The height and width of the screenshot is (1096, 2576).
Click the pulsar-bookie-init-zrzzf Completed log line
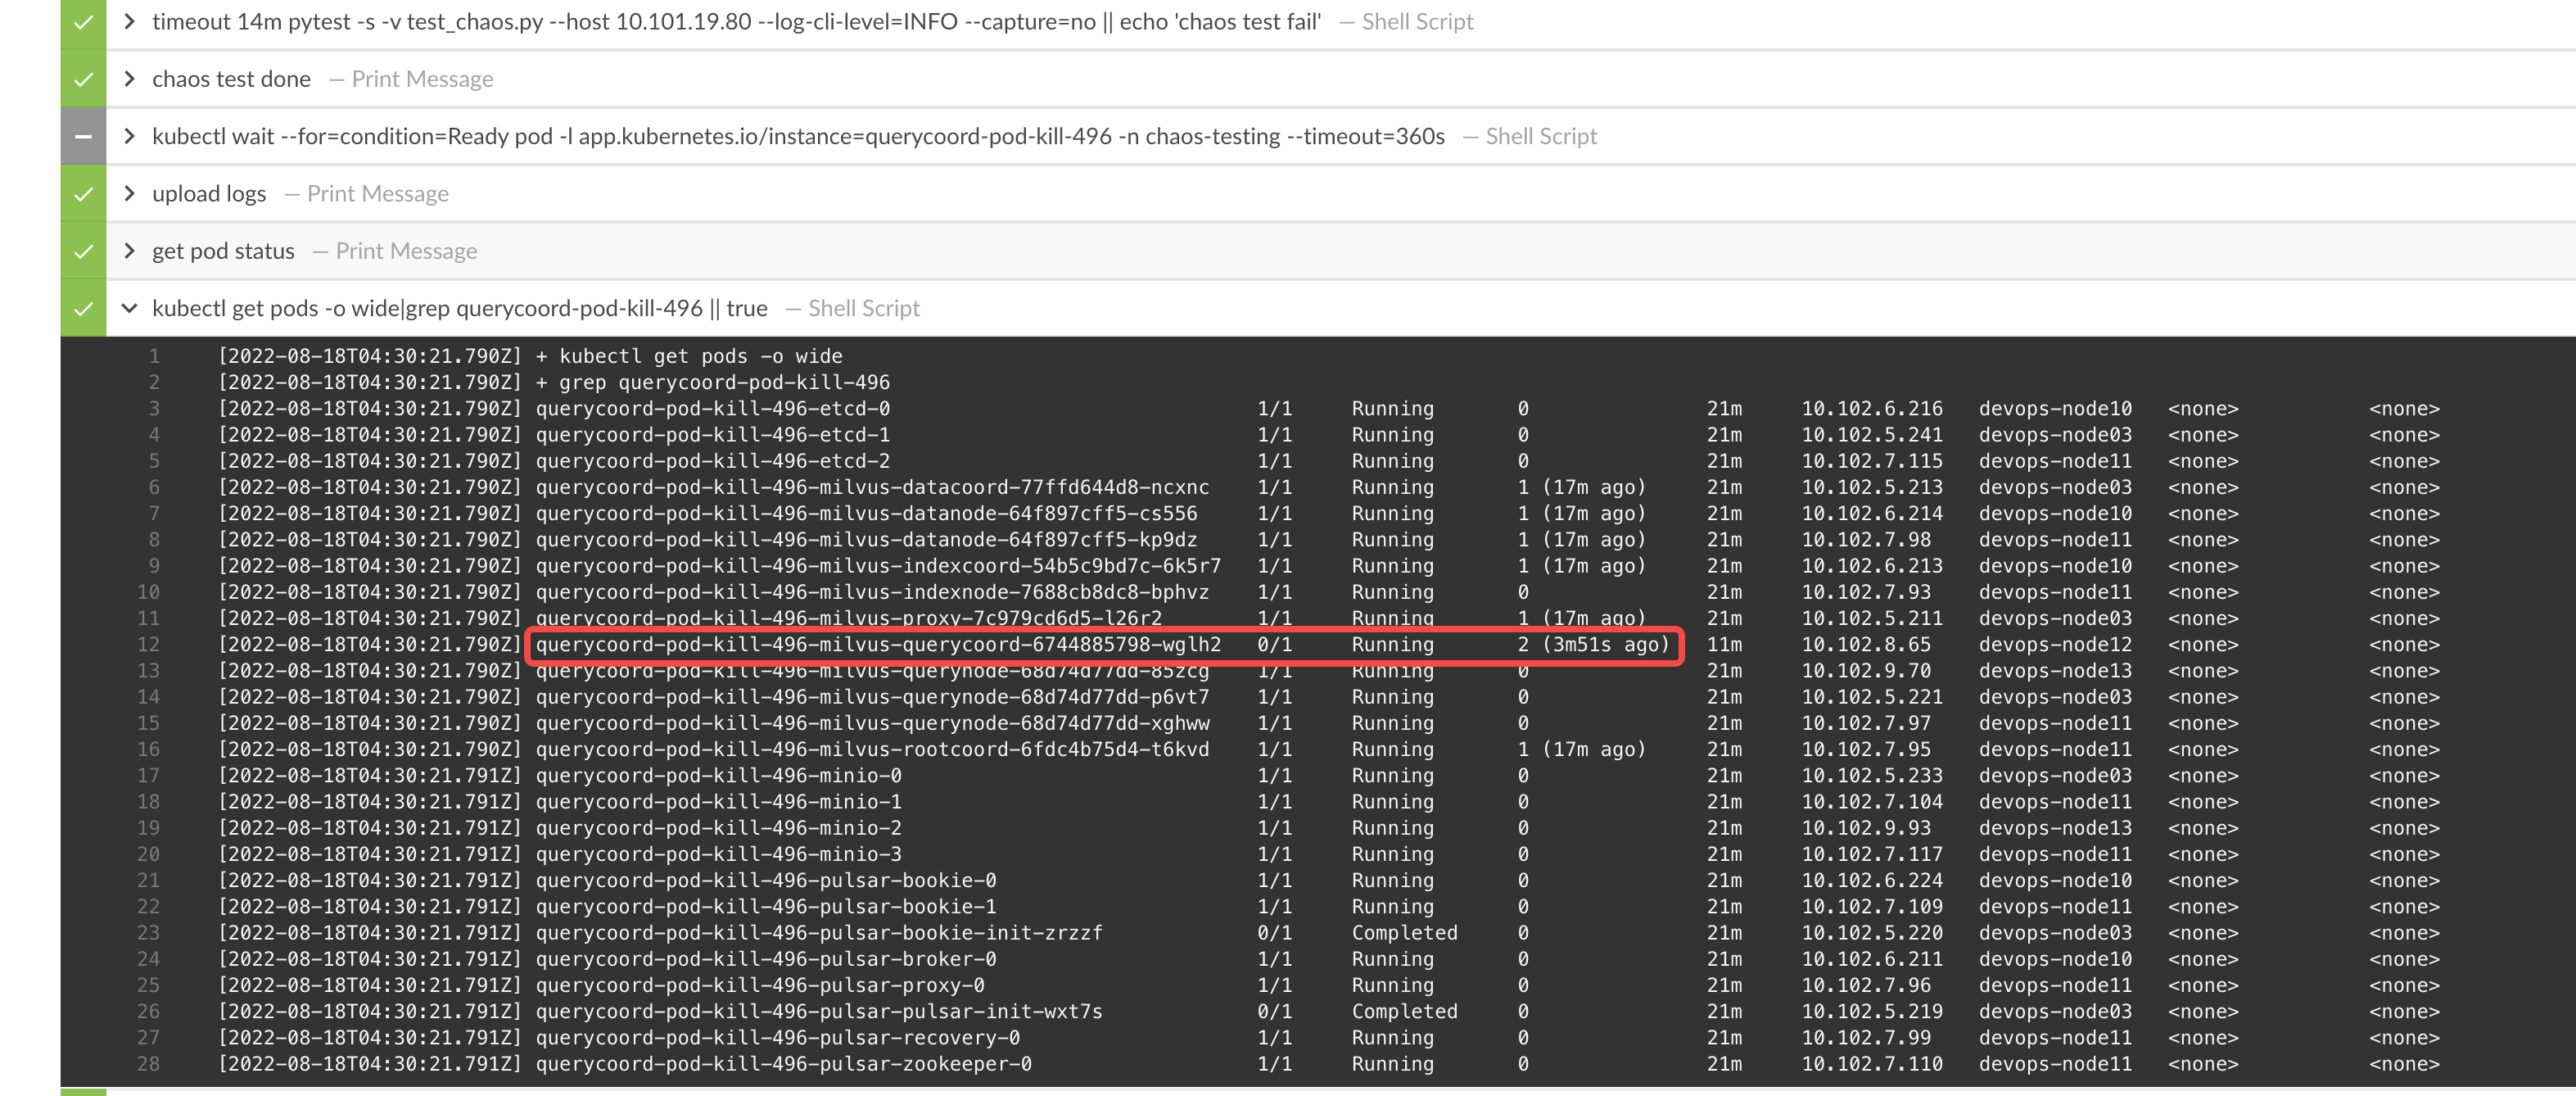point(818,933)
